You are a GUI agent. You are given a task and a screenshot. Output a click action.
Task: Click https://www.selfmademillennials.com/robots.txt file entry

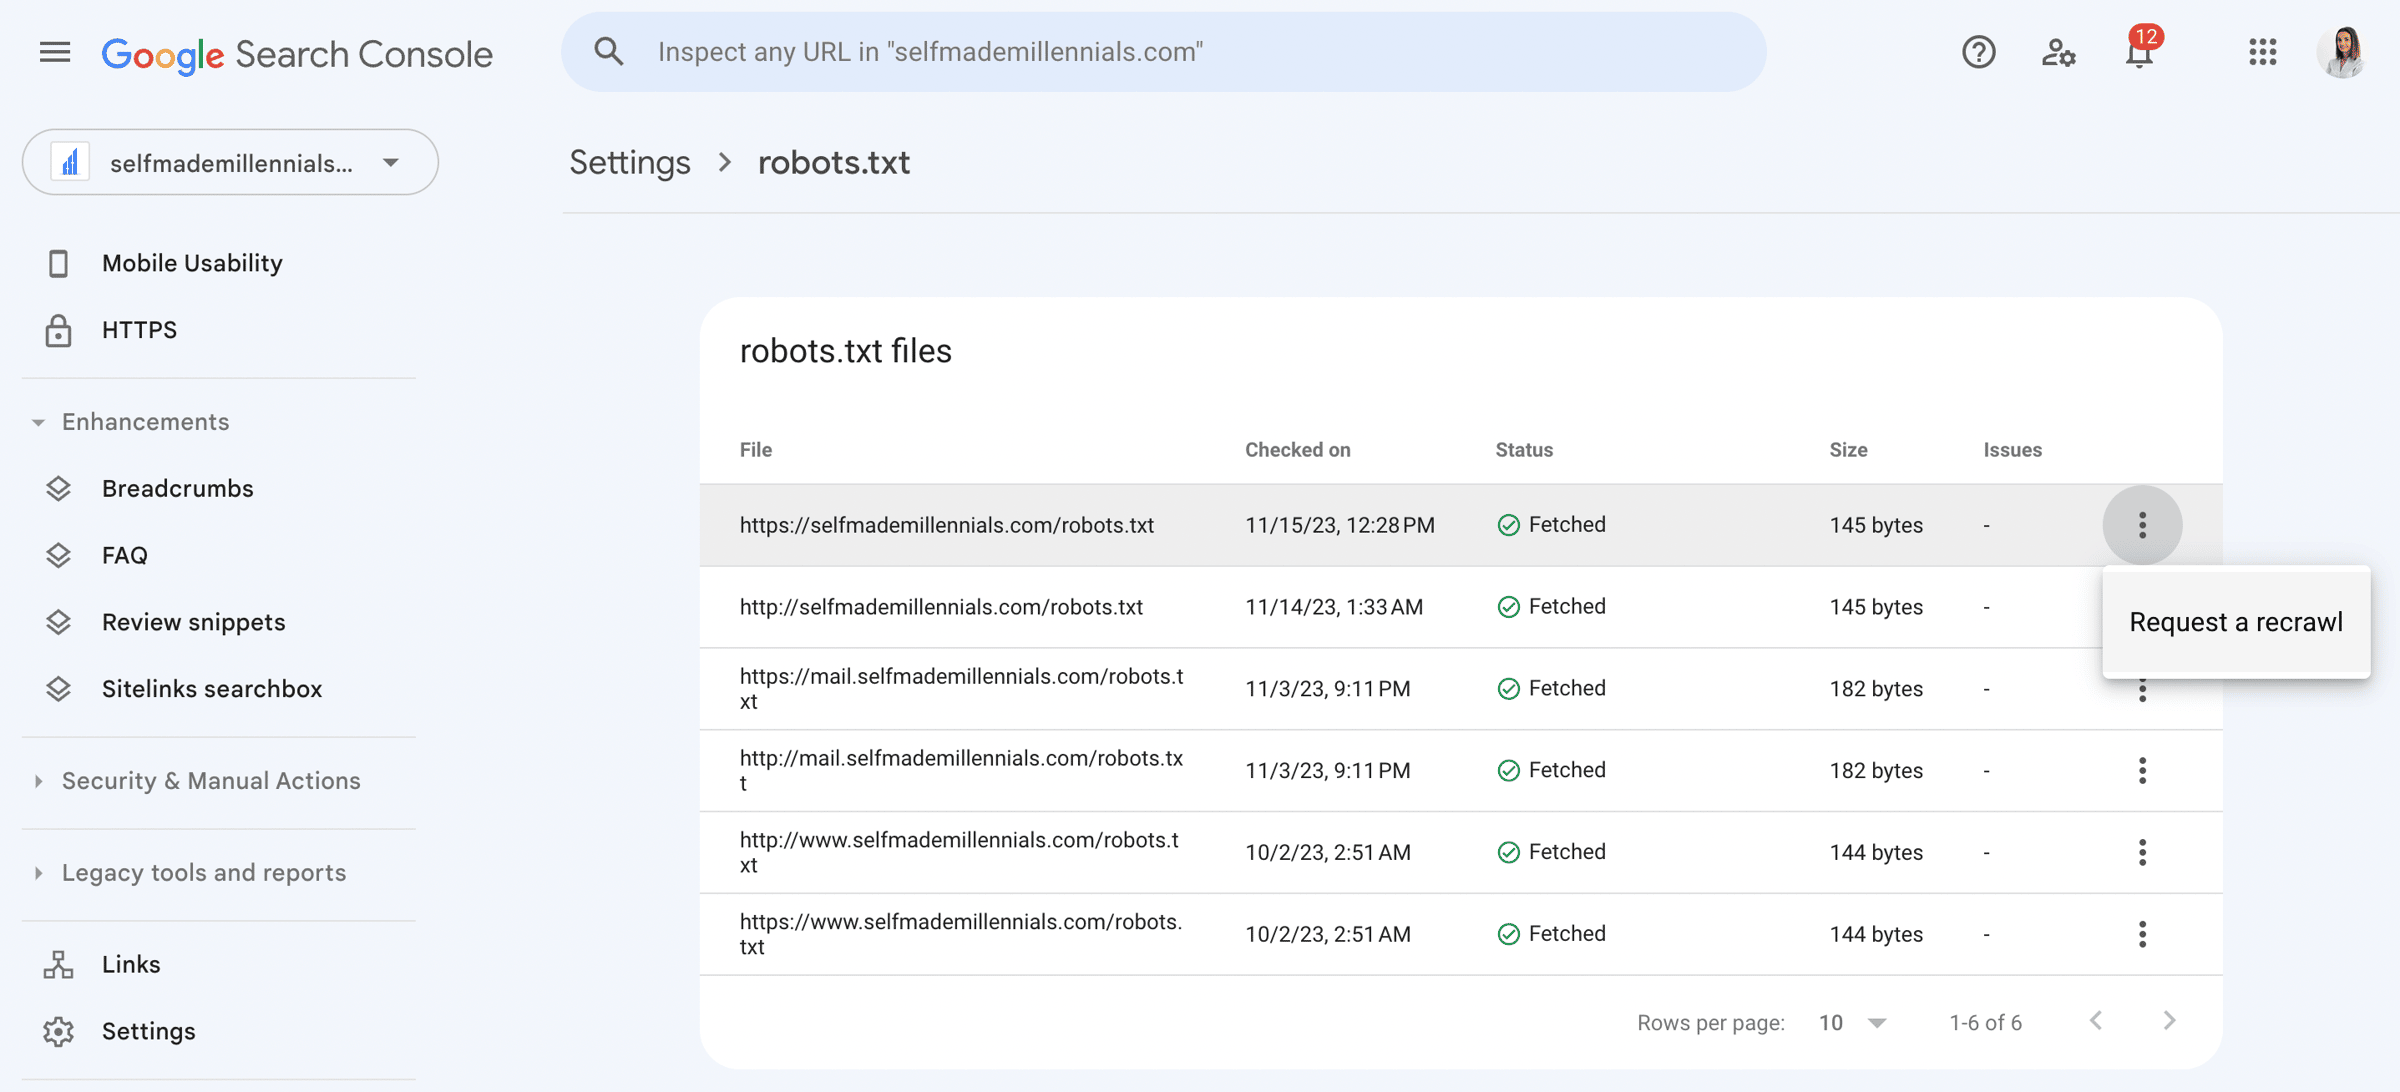962,934
